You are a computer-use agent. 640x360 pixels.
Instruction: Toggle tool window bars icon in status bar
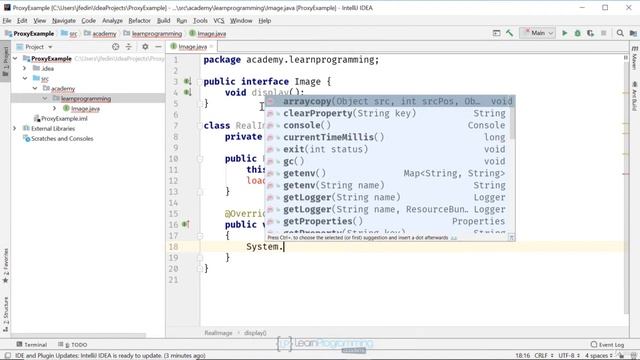pos(7,356)
